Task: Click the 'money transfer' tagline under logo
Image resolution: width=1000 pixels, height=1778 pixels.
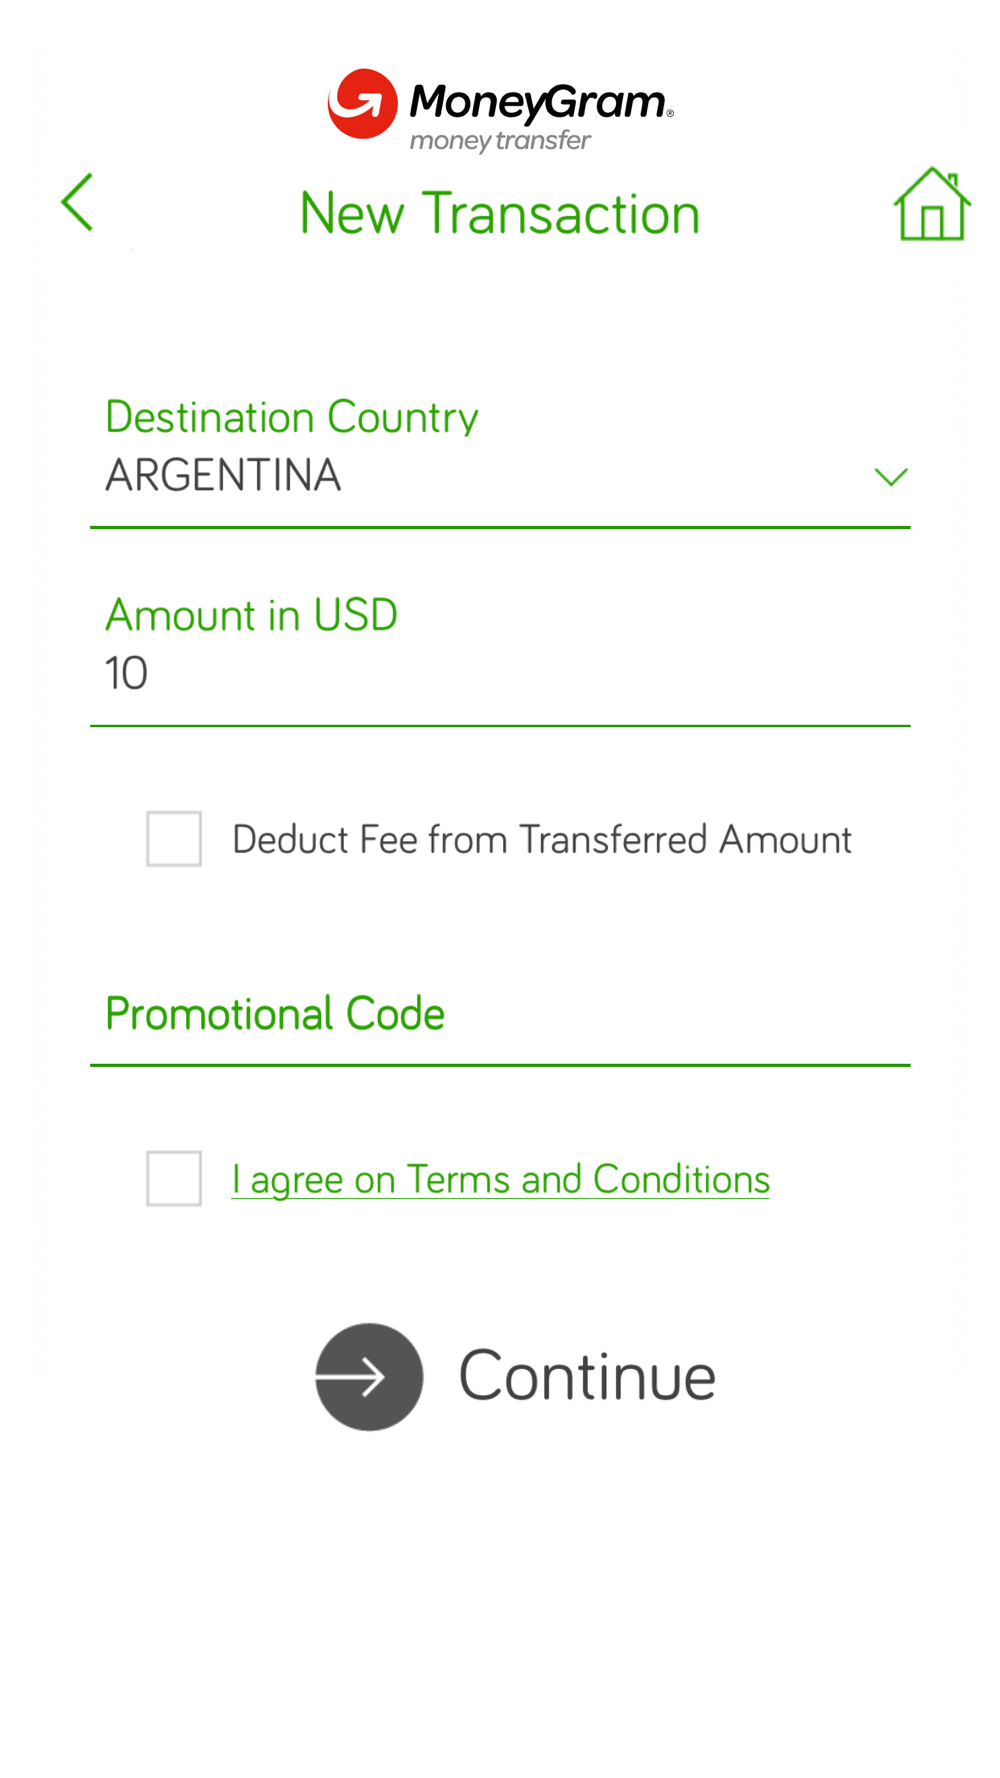Action: (x=500, y=141)
